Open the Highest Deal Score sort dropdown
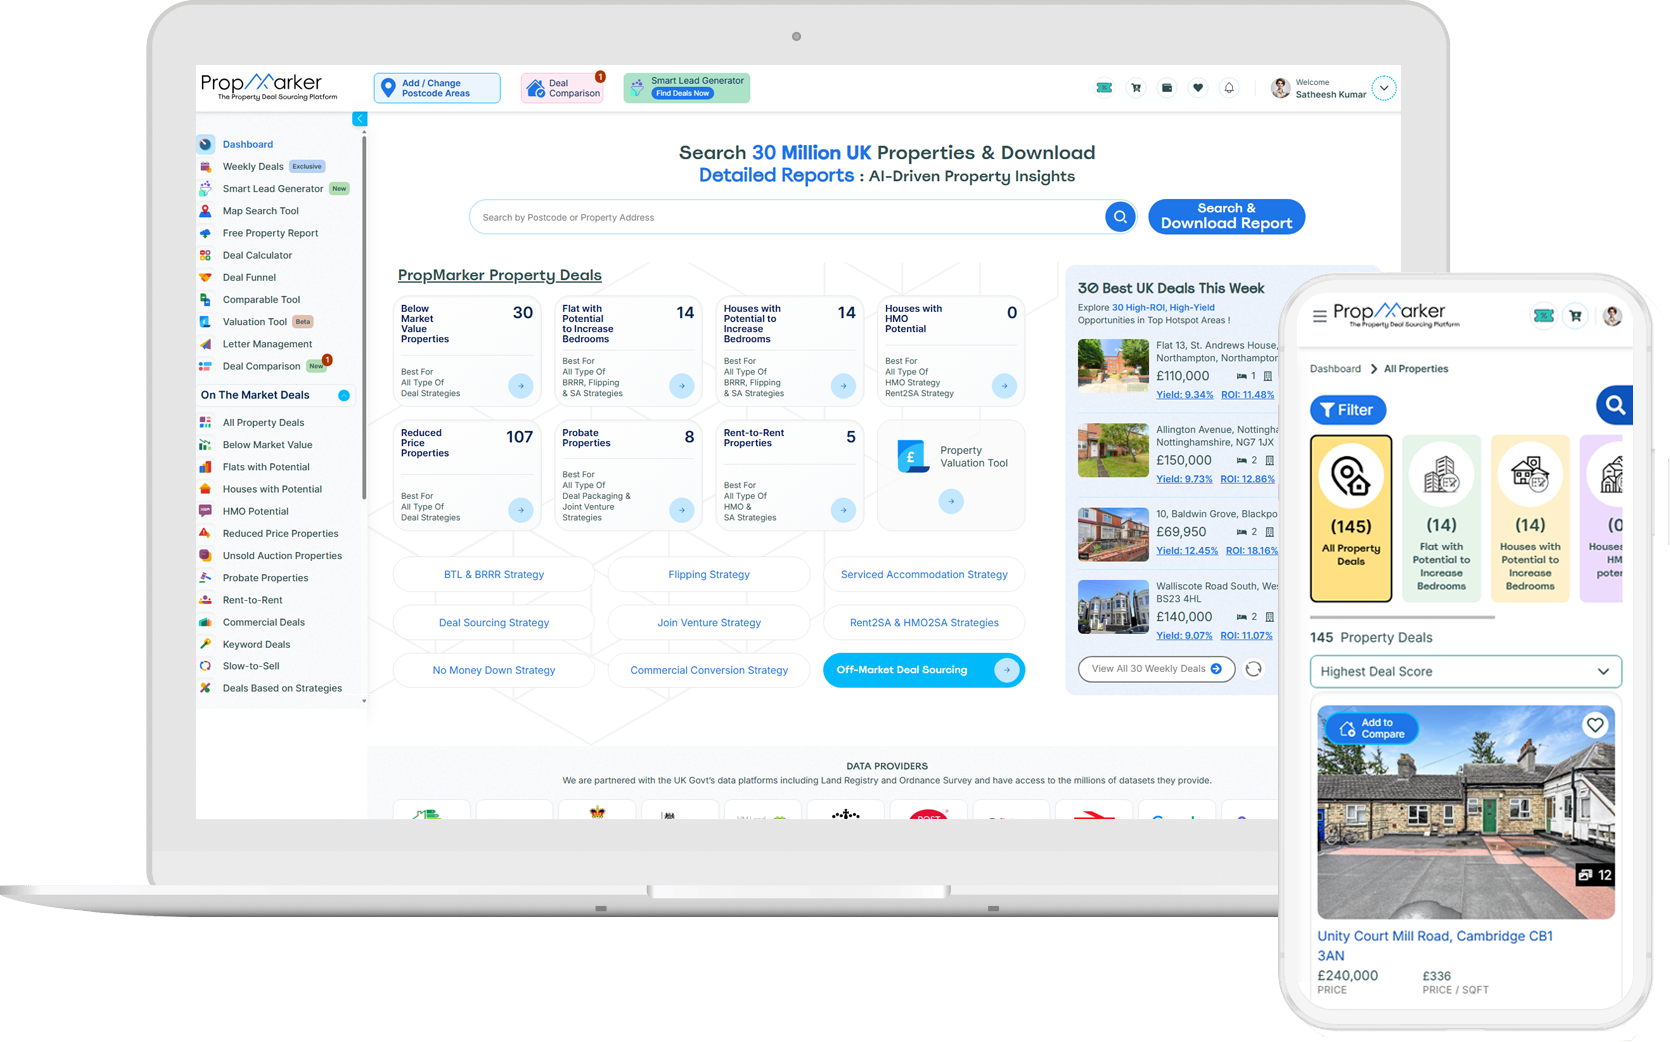 [x=1465, y=671]
